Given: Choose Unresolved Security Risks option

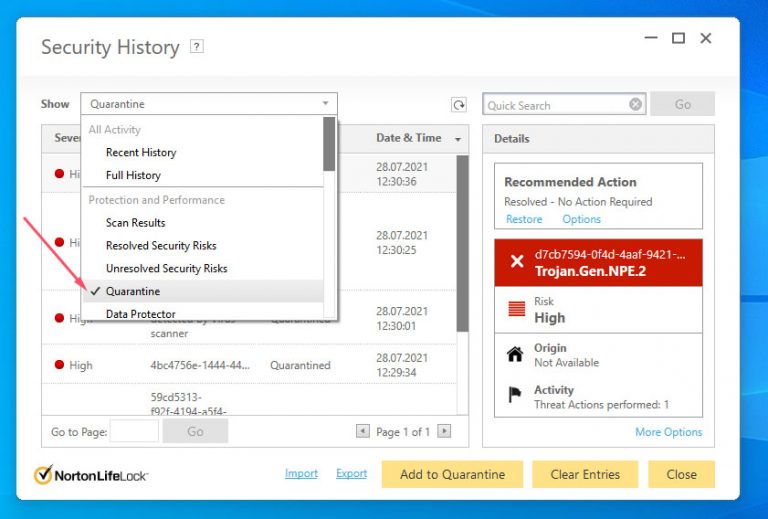Looking at the screenshot, I should click(167, 268).
